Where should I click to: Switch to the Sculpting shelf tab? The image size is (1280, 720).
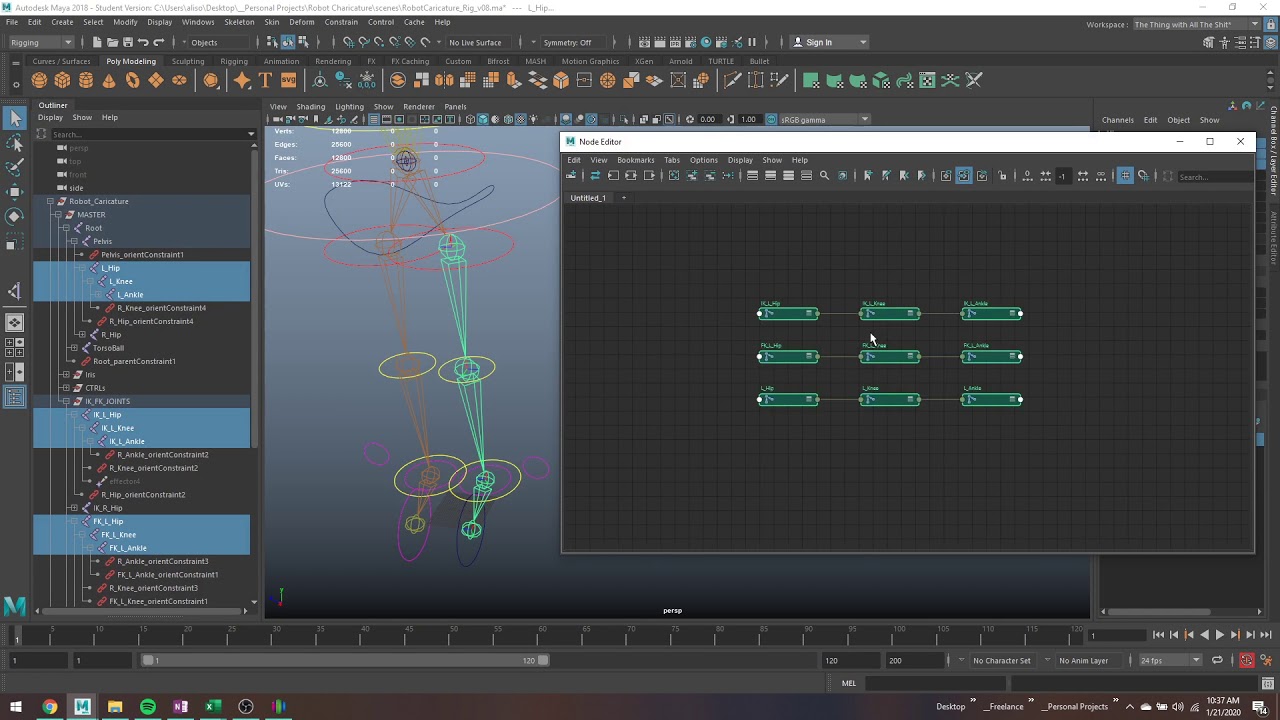click(x=188, y=61)
